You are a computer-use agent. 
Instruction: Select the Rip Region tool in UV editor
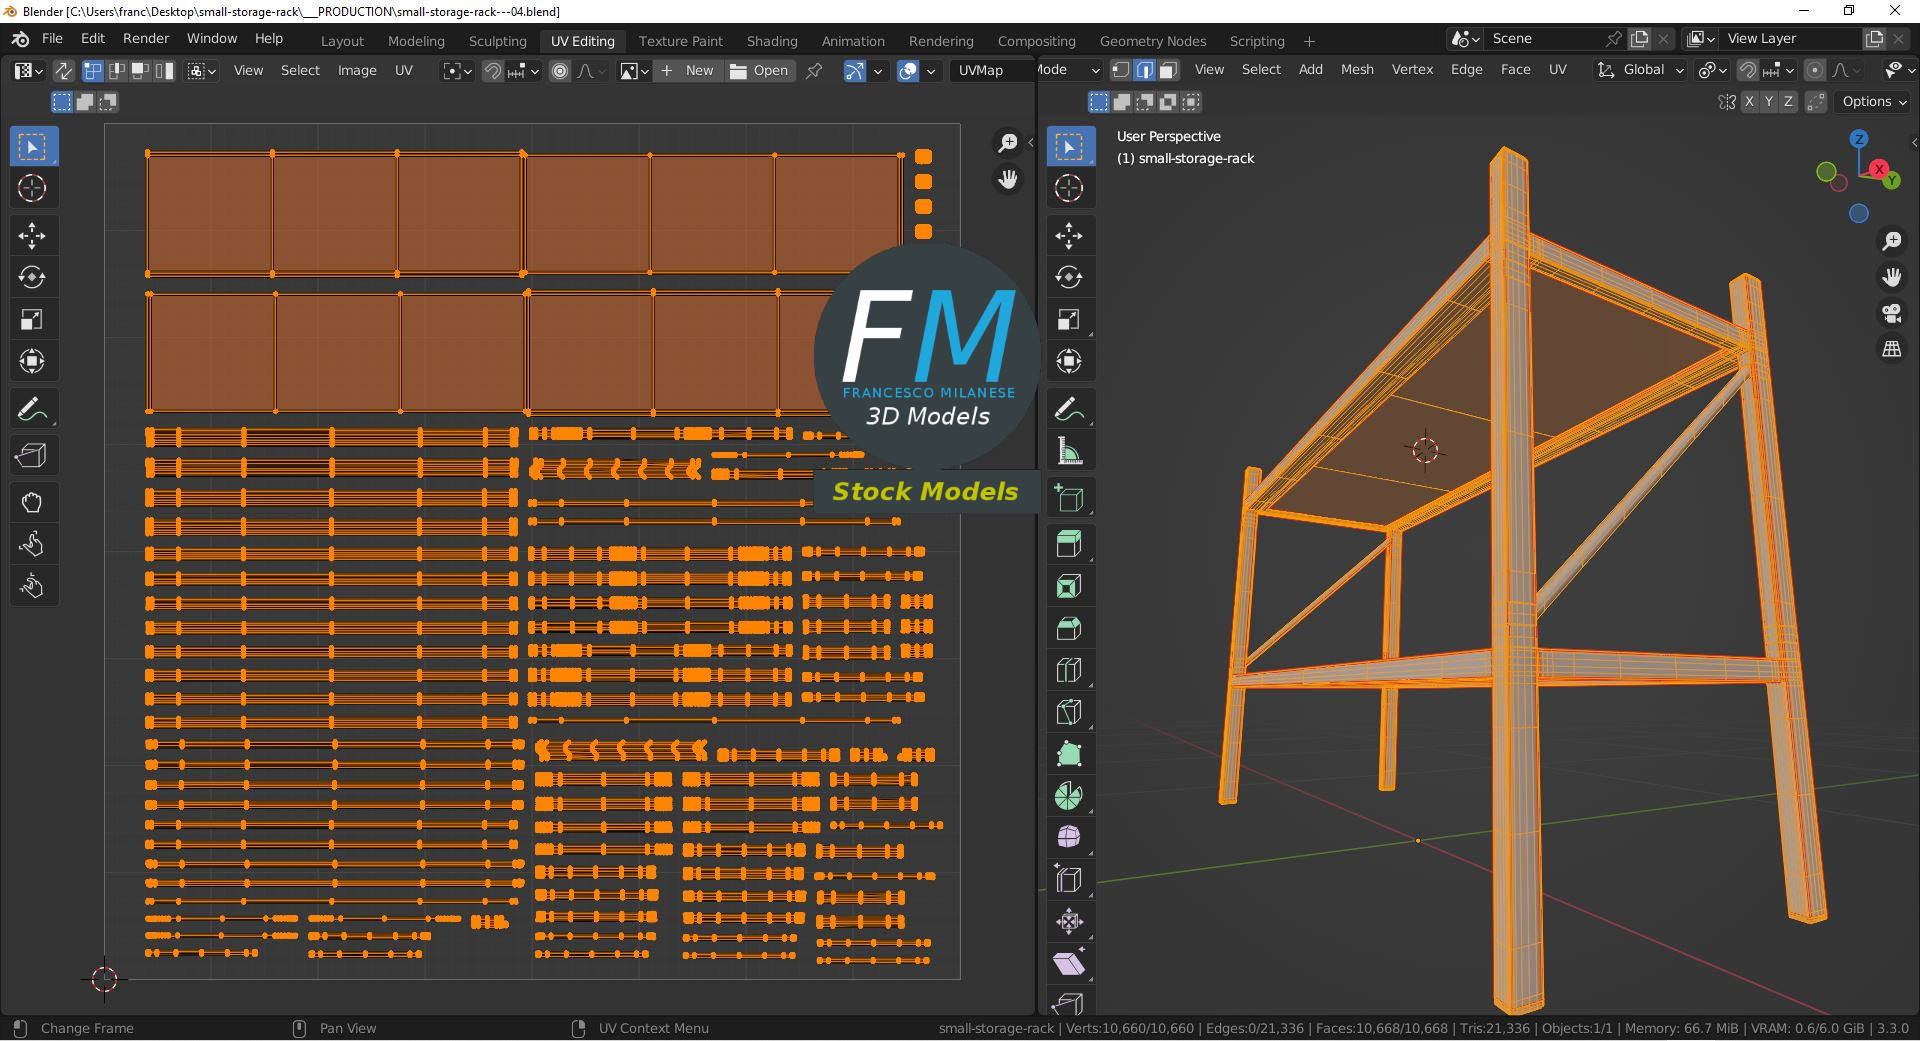tap(32, 456)
